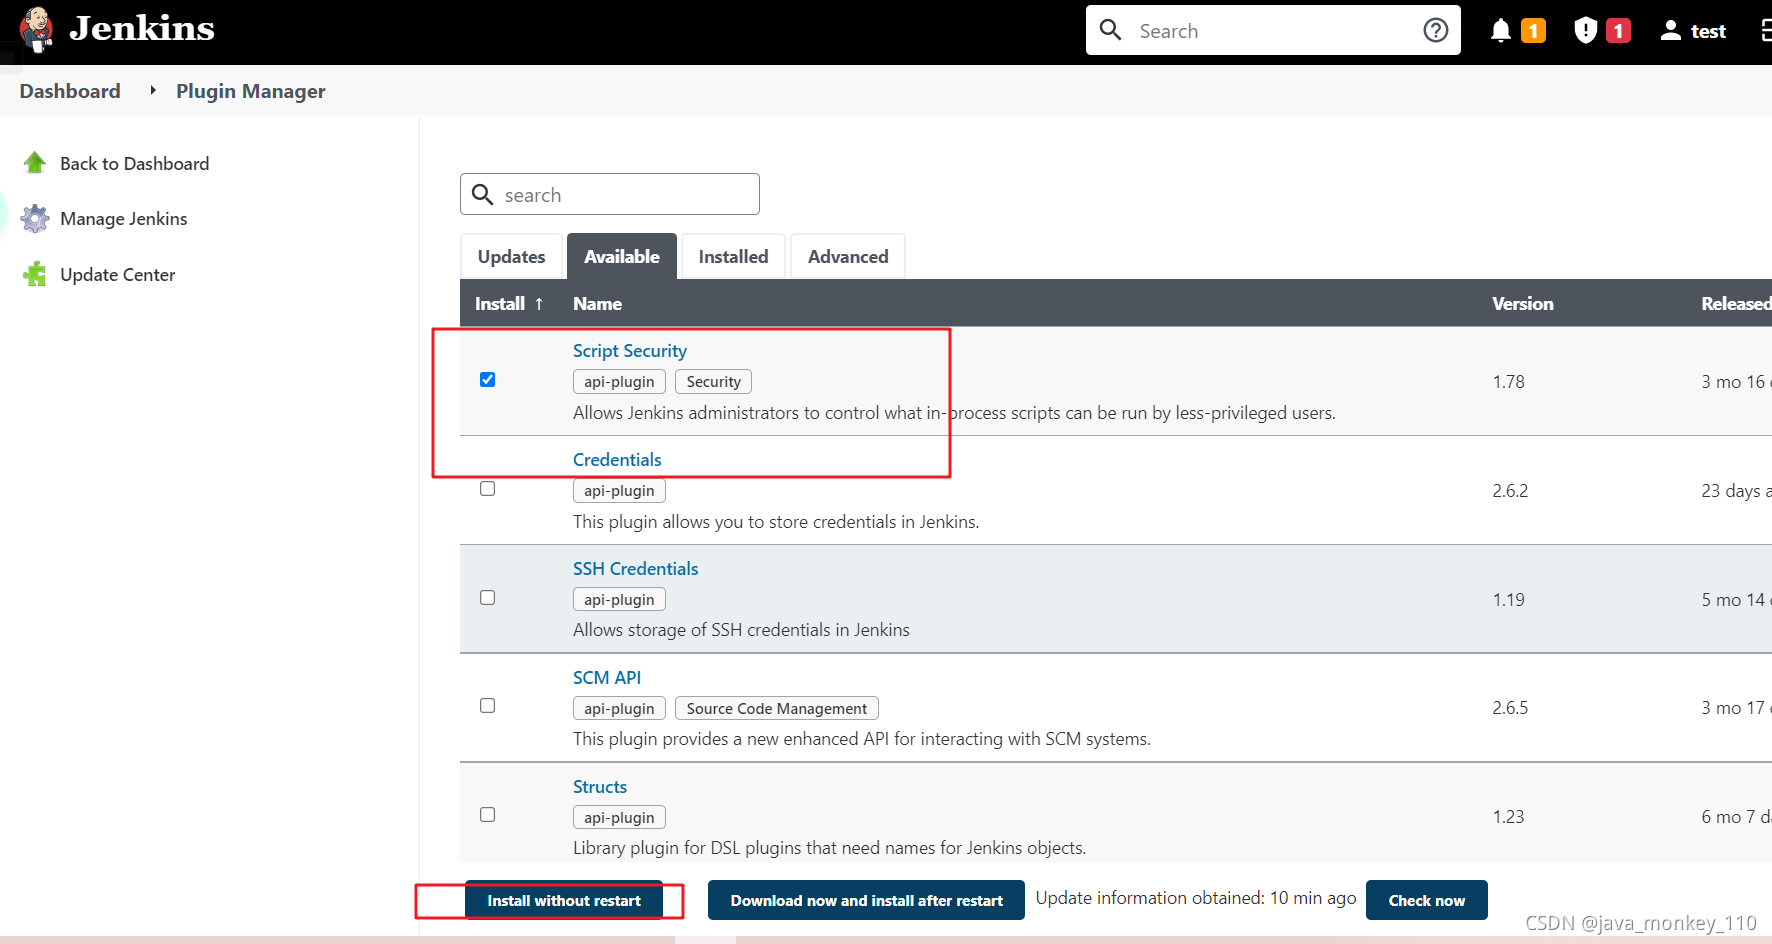Click version 1.19 of SSH Credentials
1772x944 pixels.
tap(1508, 599)
